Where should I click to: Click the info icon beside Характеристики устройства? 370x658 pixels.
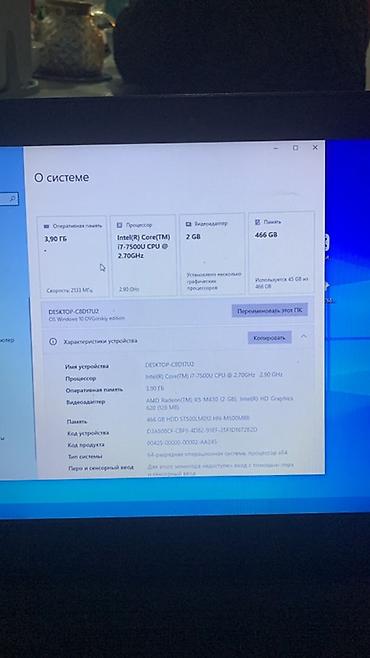click(53, 342)
